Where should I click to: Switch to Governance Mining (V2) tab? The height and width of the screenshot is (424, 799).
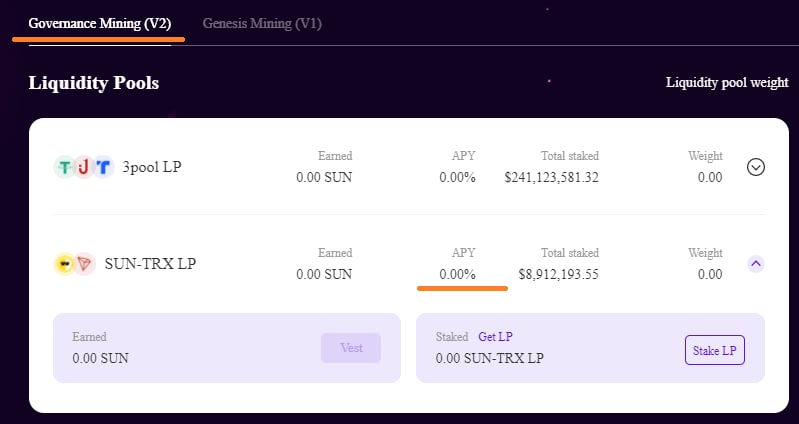[x=99, y=23]
